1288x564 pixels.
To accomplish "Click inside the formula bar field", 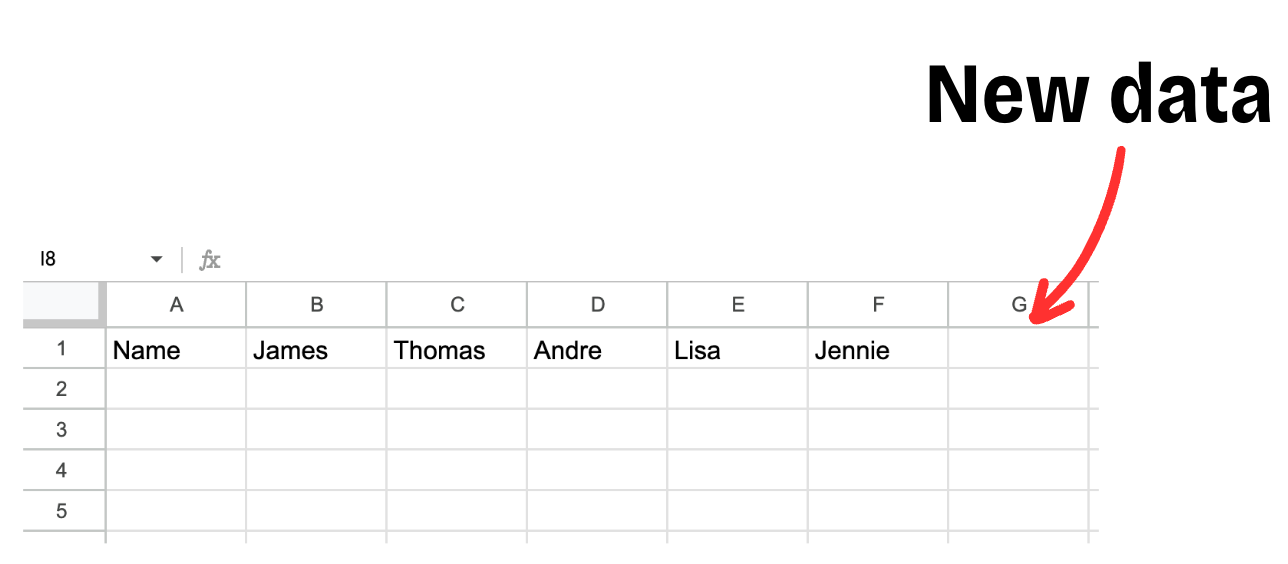I will click(x=660, y=260).
